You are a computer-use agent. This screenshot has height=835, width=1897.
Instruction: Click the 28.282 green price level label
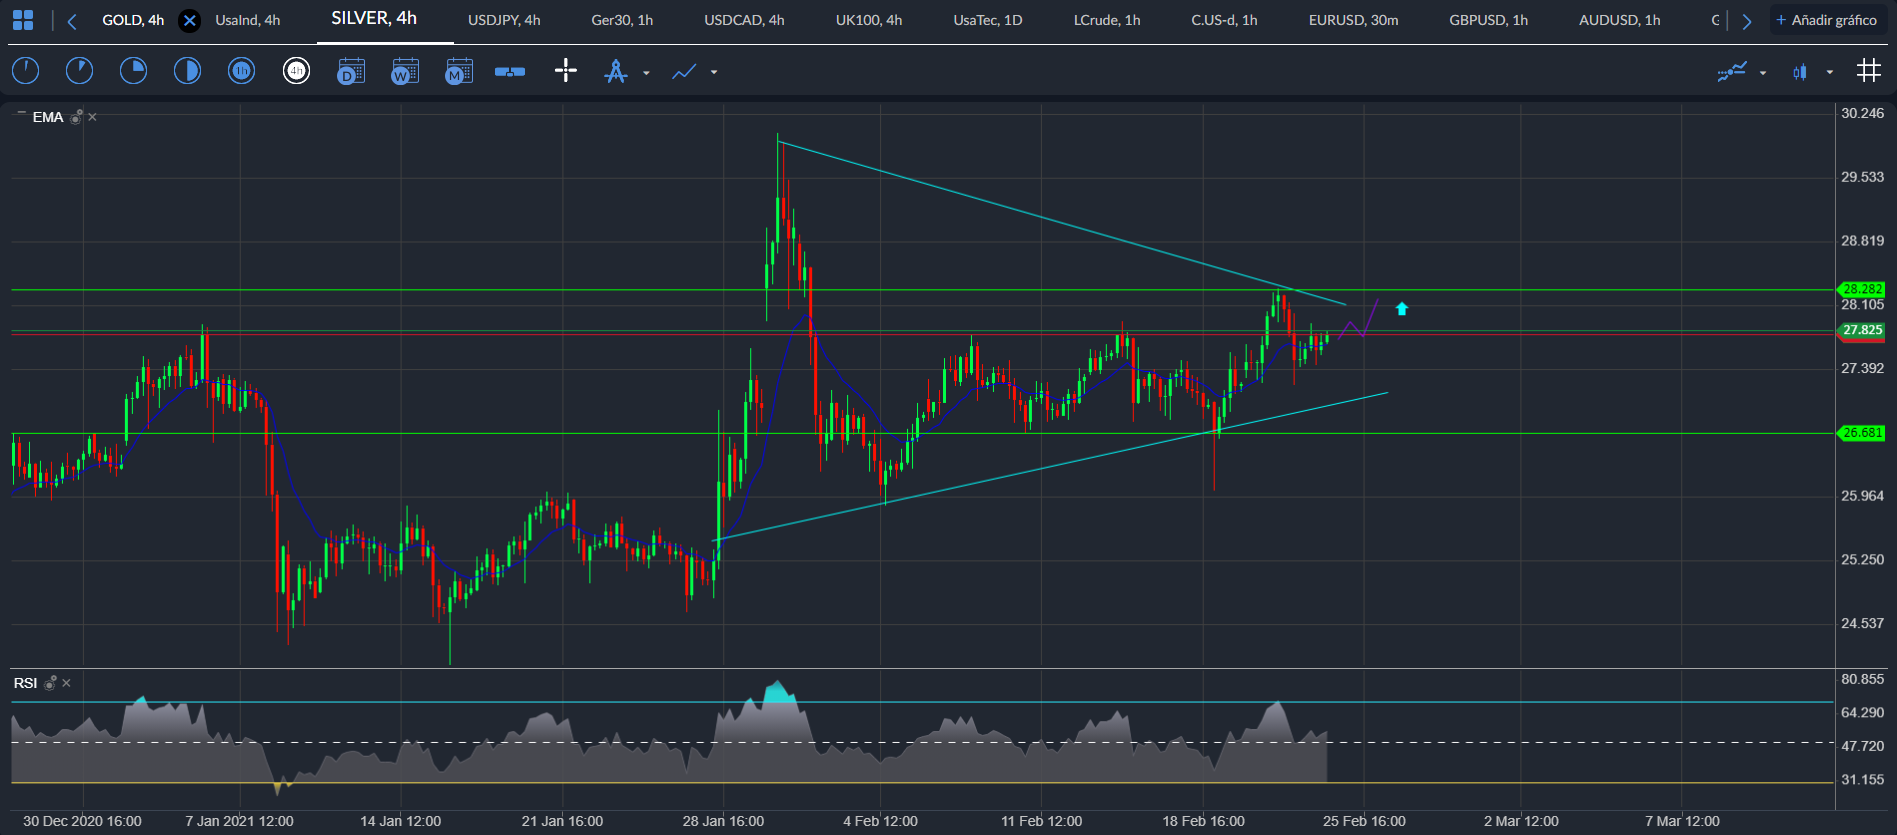(x=1862, y=289)
